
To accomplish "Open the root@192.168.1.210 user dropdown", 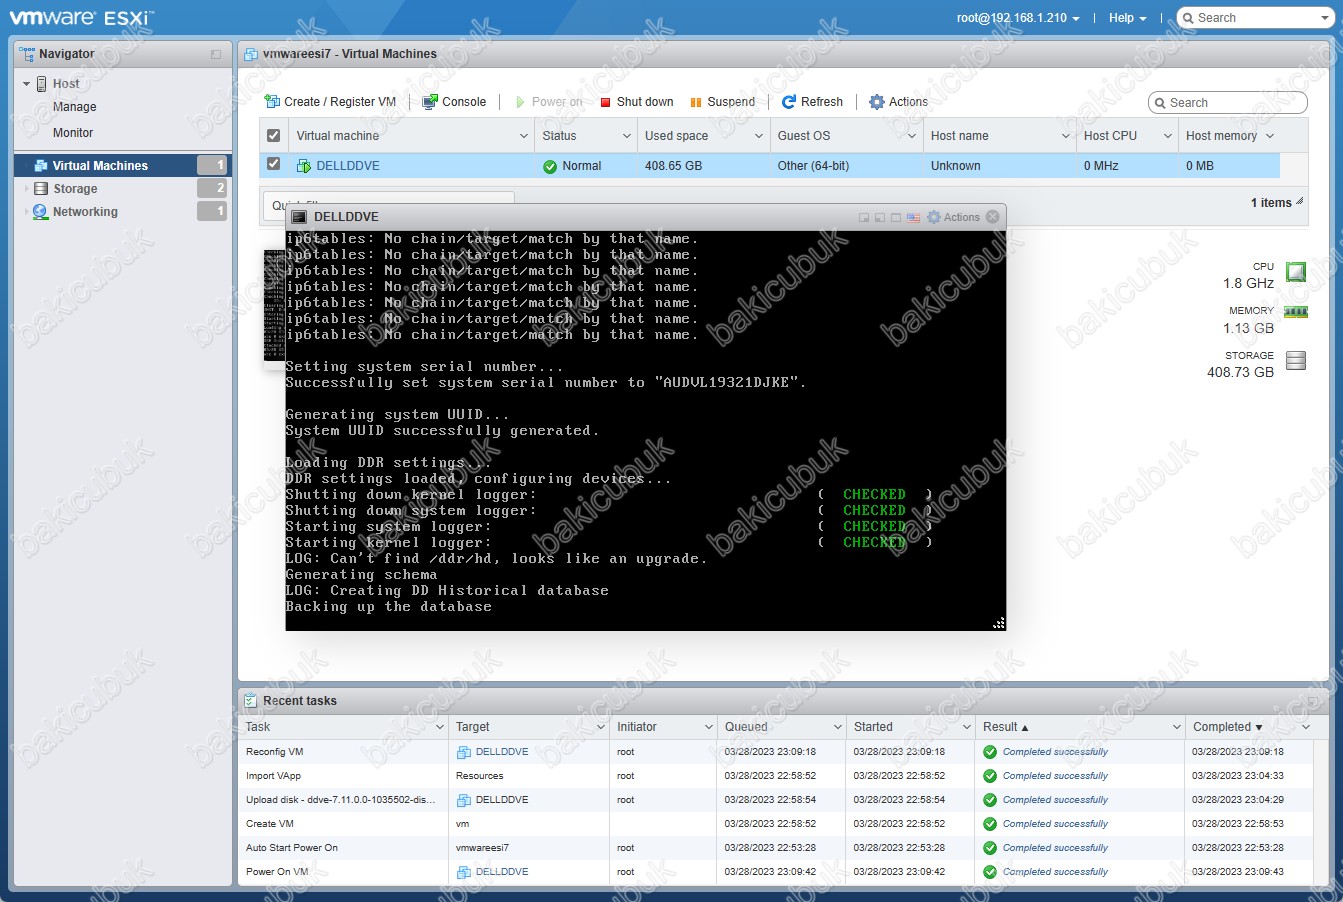I will pos(1018,18).
